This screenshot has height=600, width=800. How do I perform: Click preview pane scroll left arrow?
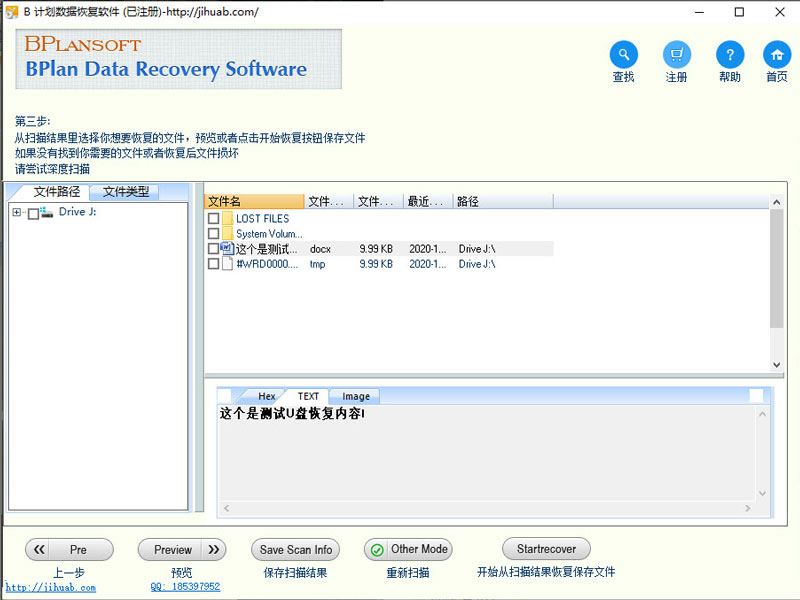point(227,508)
